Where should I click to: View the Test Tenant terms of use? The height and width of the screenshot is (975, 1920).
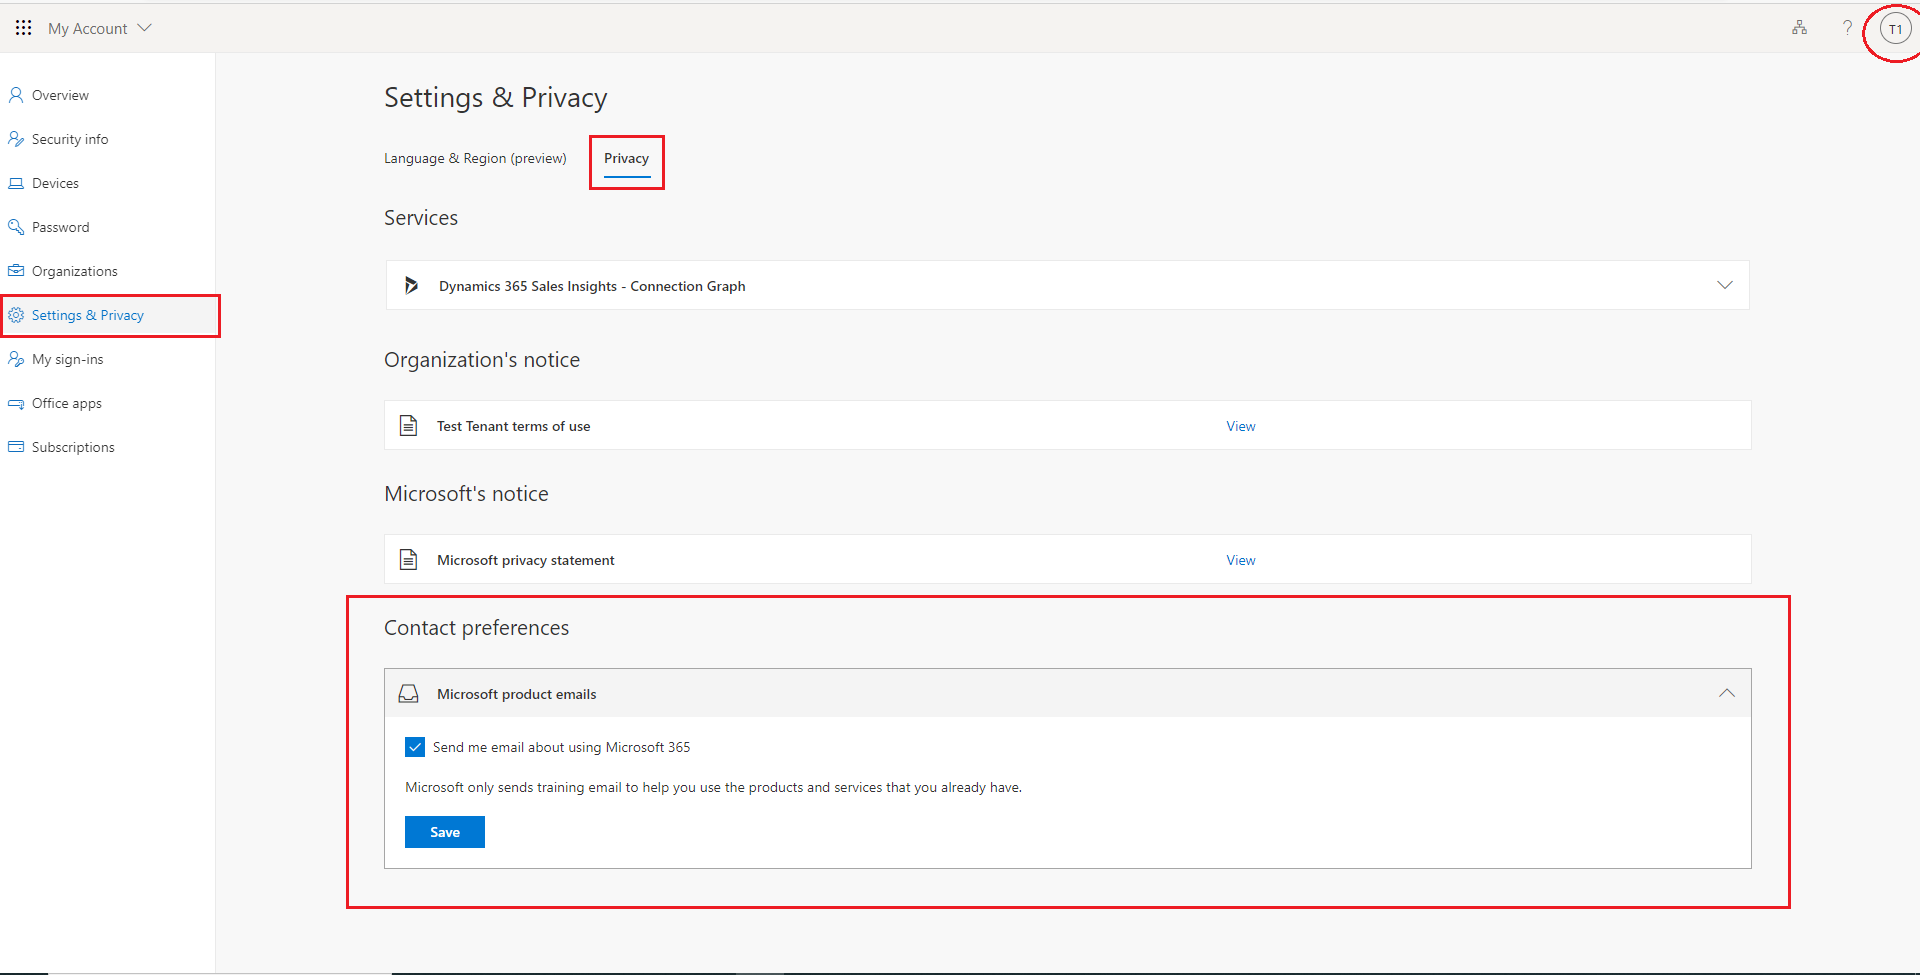tap(1241, 426)
